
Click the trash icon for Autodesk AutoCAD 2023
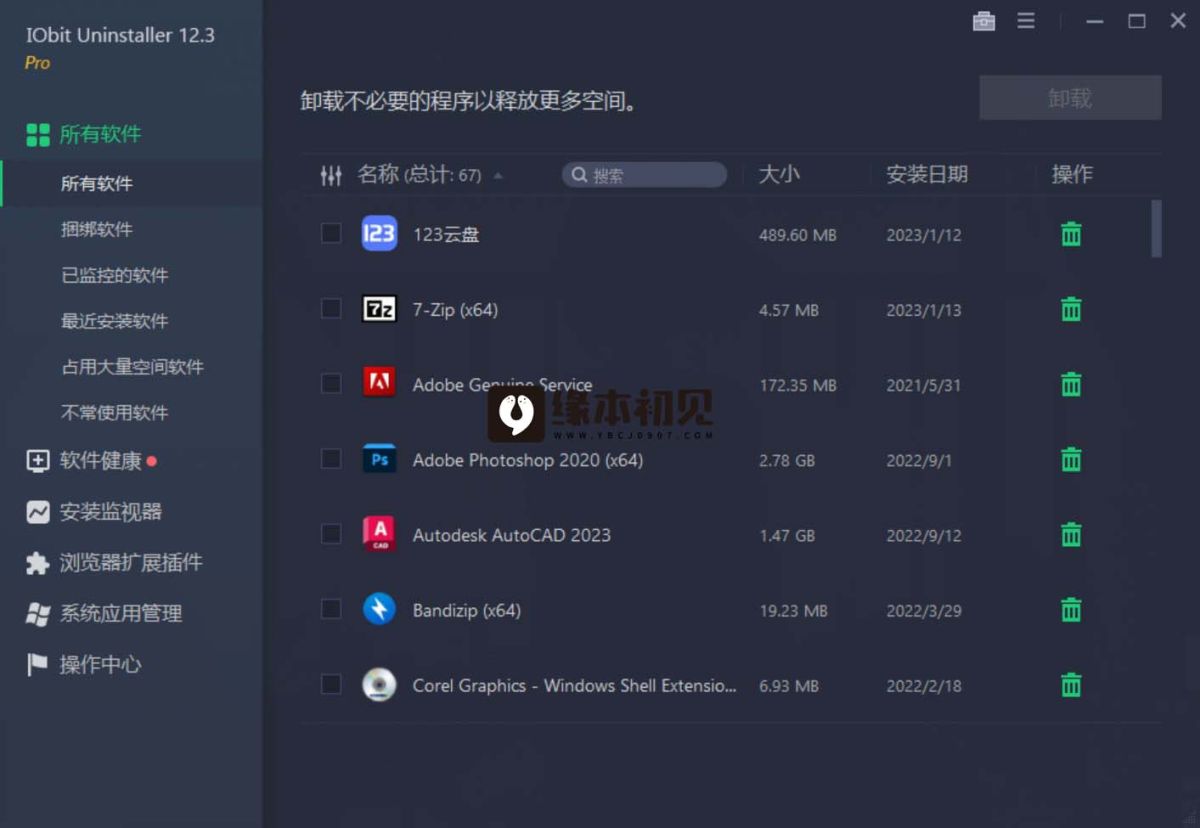click(x=1071, y=534)
